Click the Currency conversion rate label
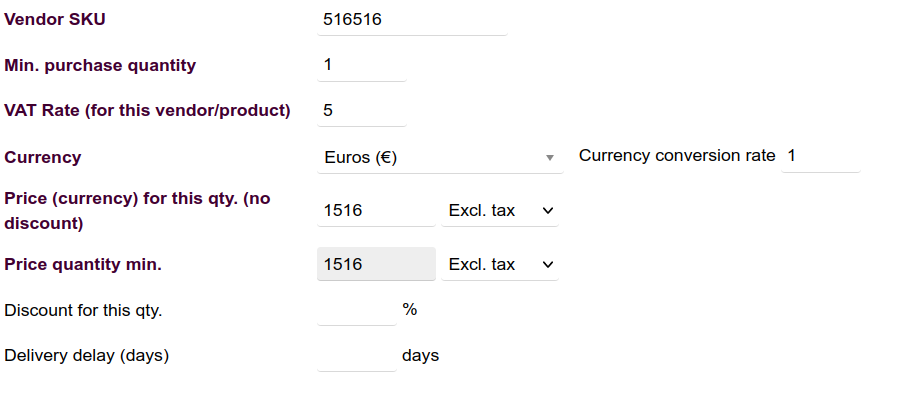The height and width of the screenshot is (394, 906). coord(677,155)
